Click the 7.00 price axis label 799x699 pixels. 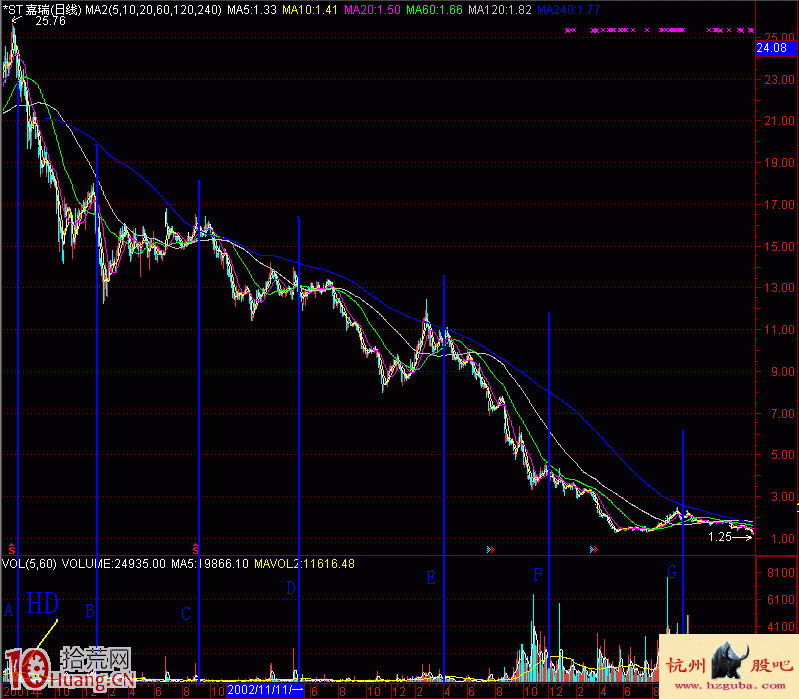(x=782, y=413)
